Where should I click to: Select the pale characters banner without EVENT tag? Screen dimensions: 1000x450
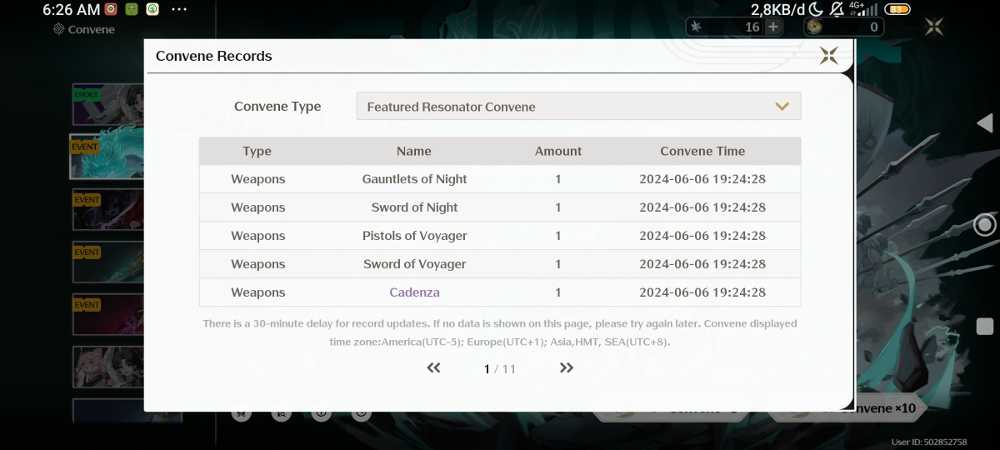click(107, 367)
